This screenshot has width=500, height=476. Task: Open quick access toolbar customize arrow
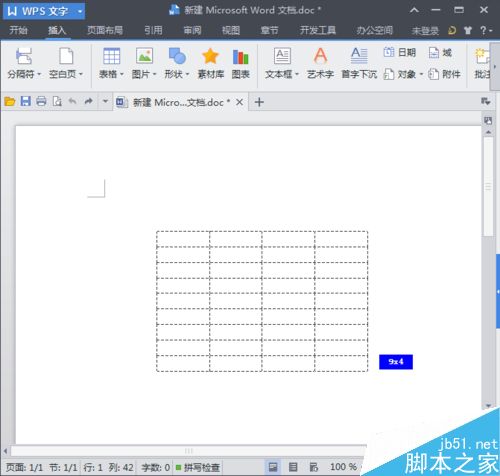105,101
